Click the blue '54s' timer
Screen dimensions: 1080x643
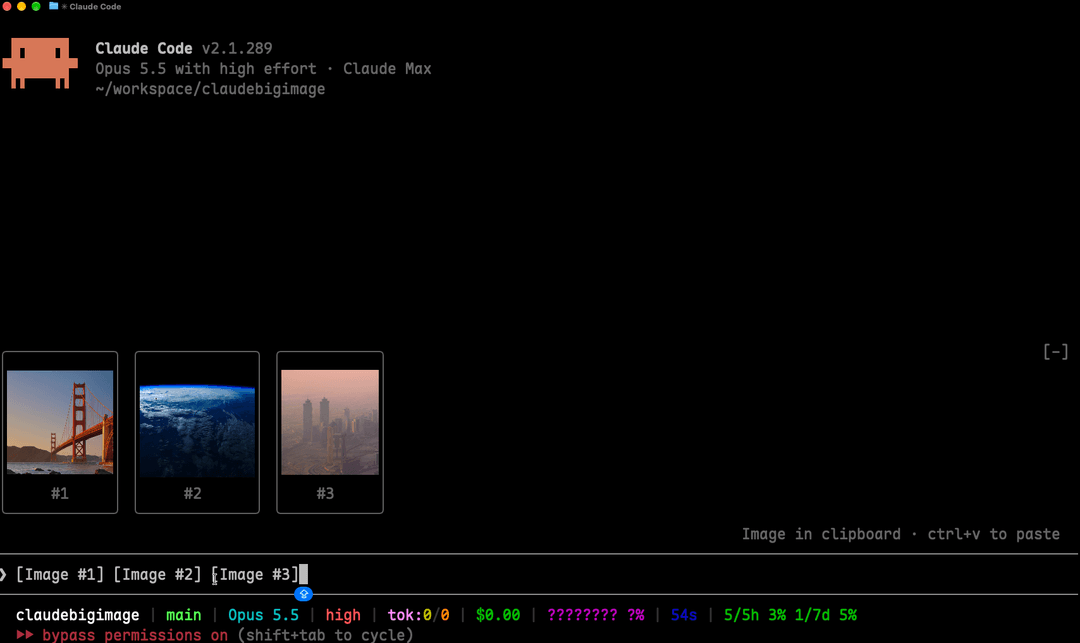point(684,615)
